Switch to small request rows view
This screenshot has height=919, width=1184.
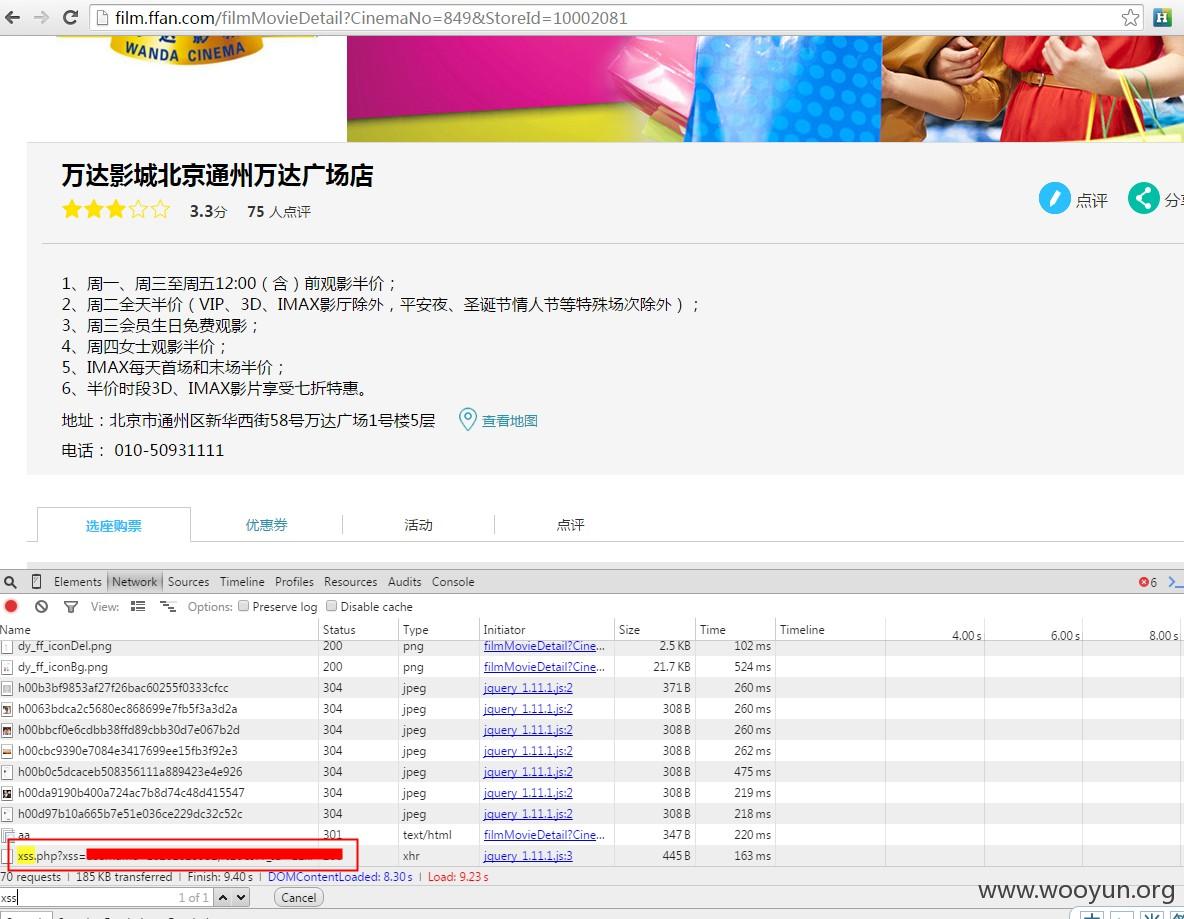[168, 606]
